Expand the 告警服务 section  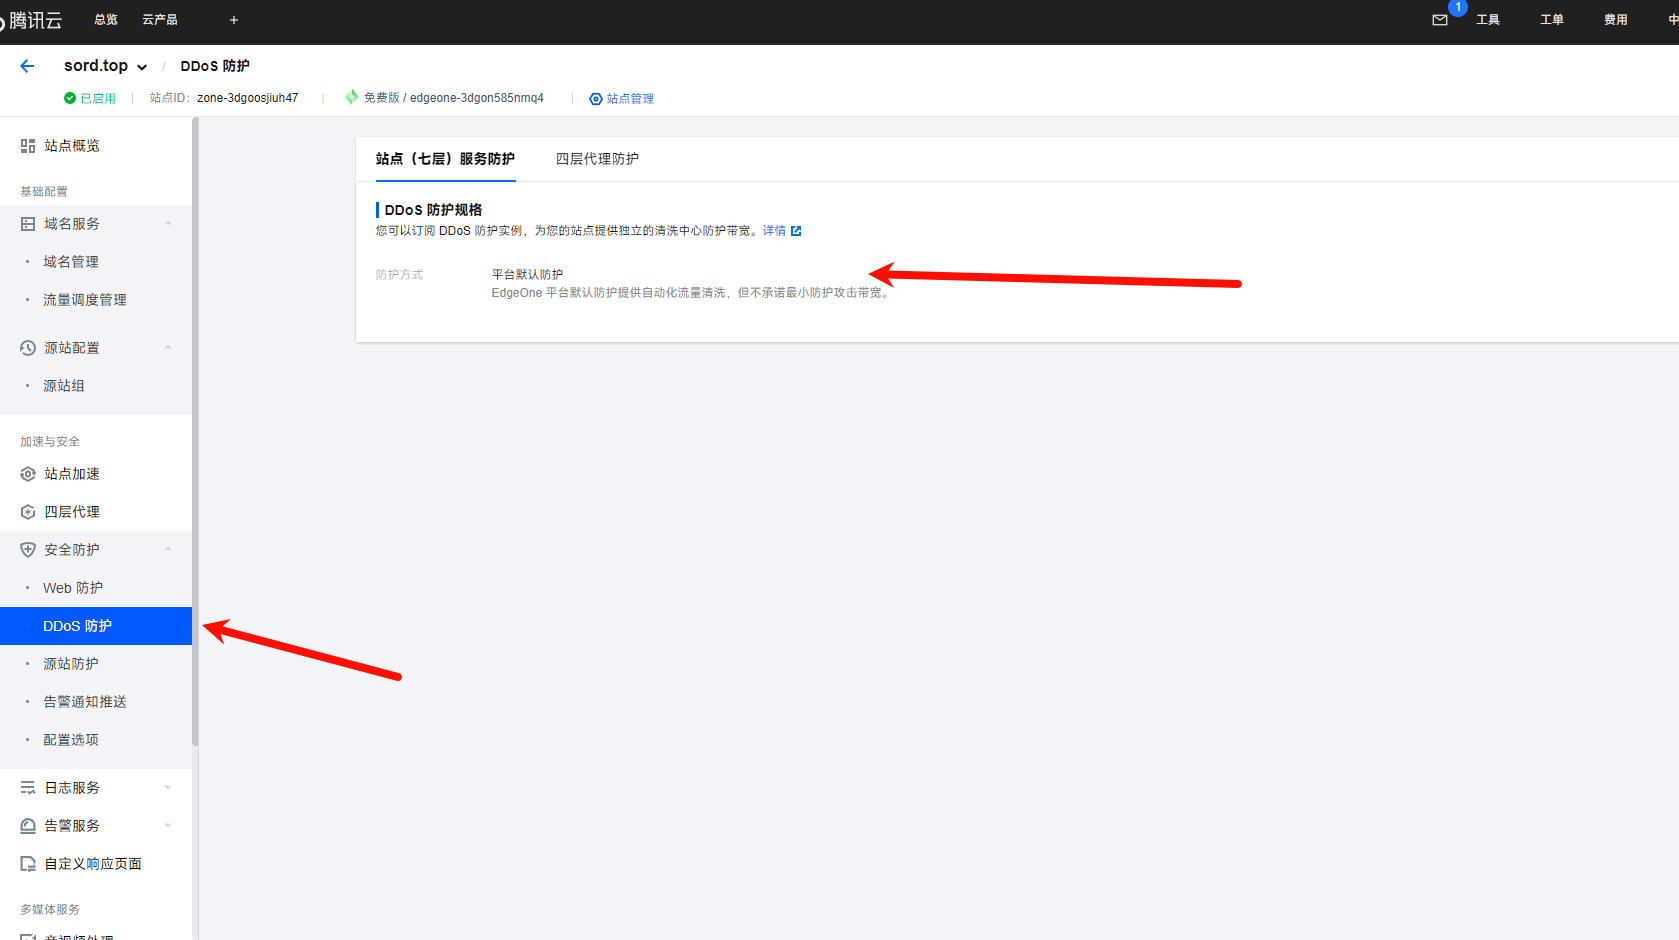(x=168, y=826)
